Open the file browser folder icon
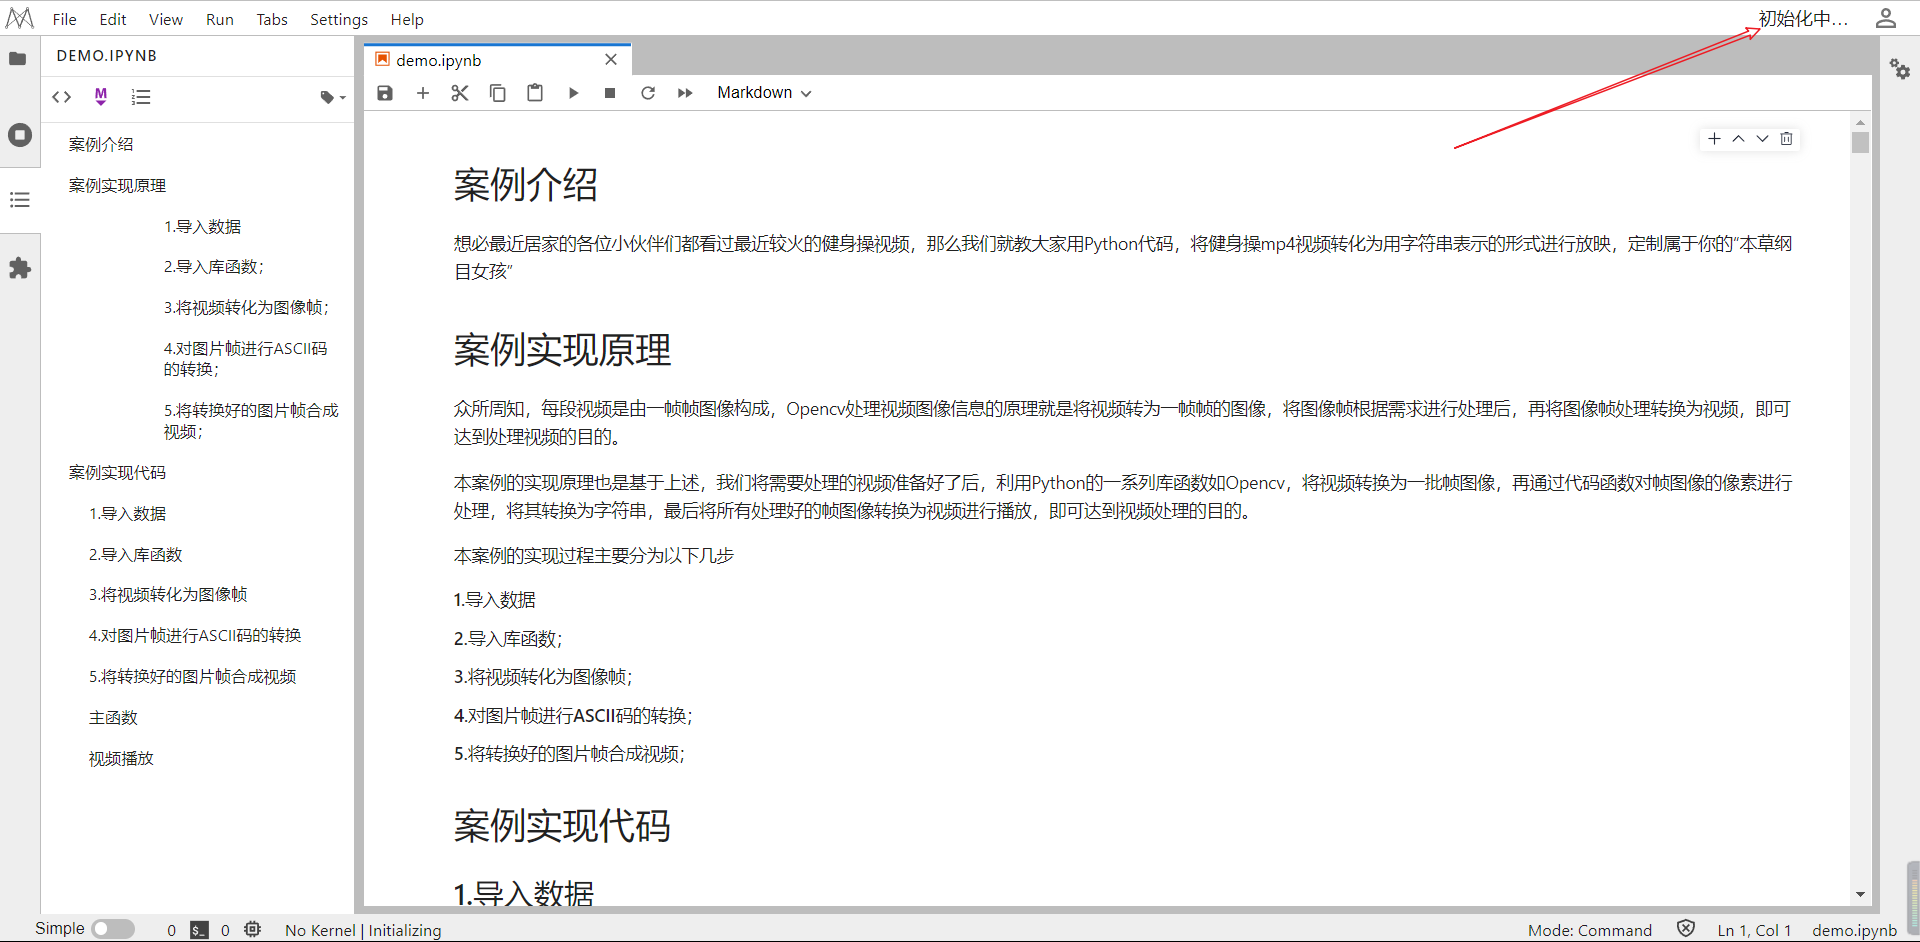This screenshot has width=1920, height=942. click(x=18, y=59)
